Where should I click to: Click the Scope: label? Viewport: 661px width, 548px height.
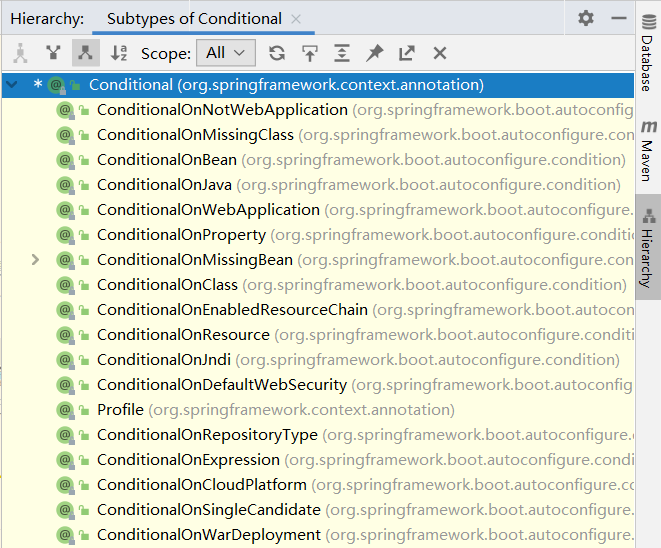click(166, 54)
